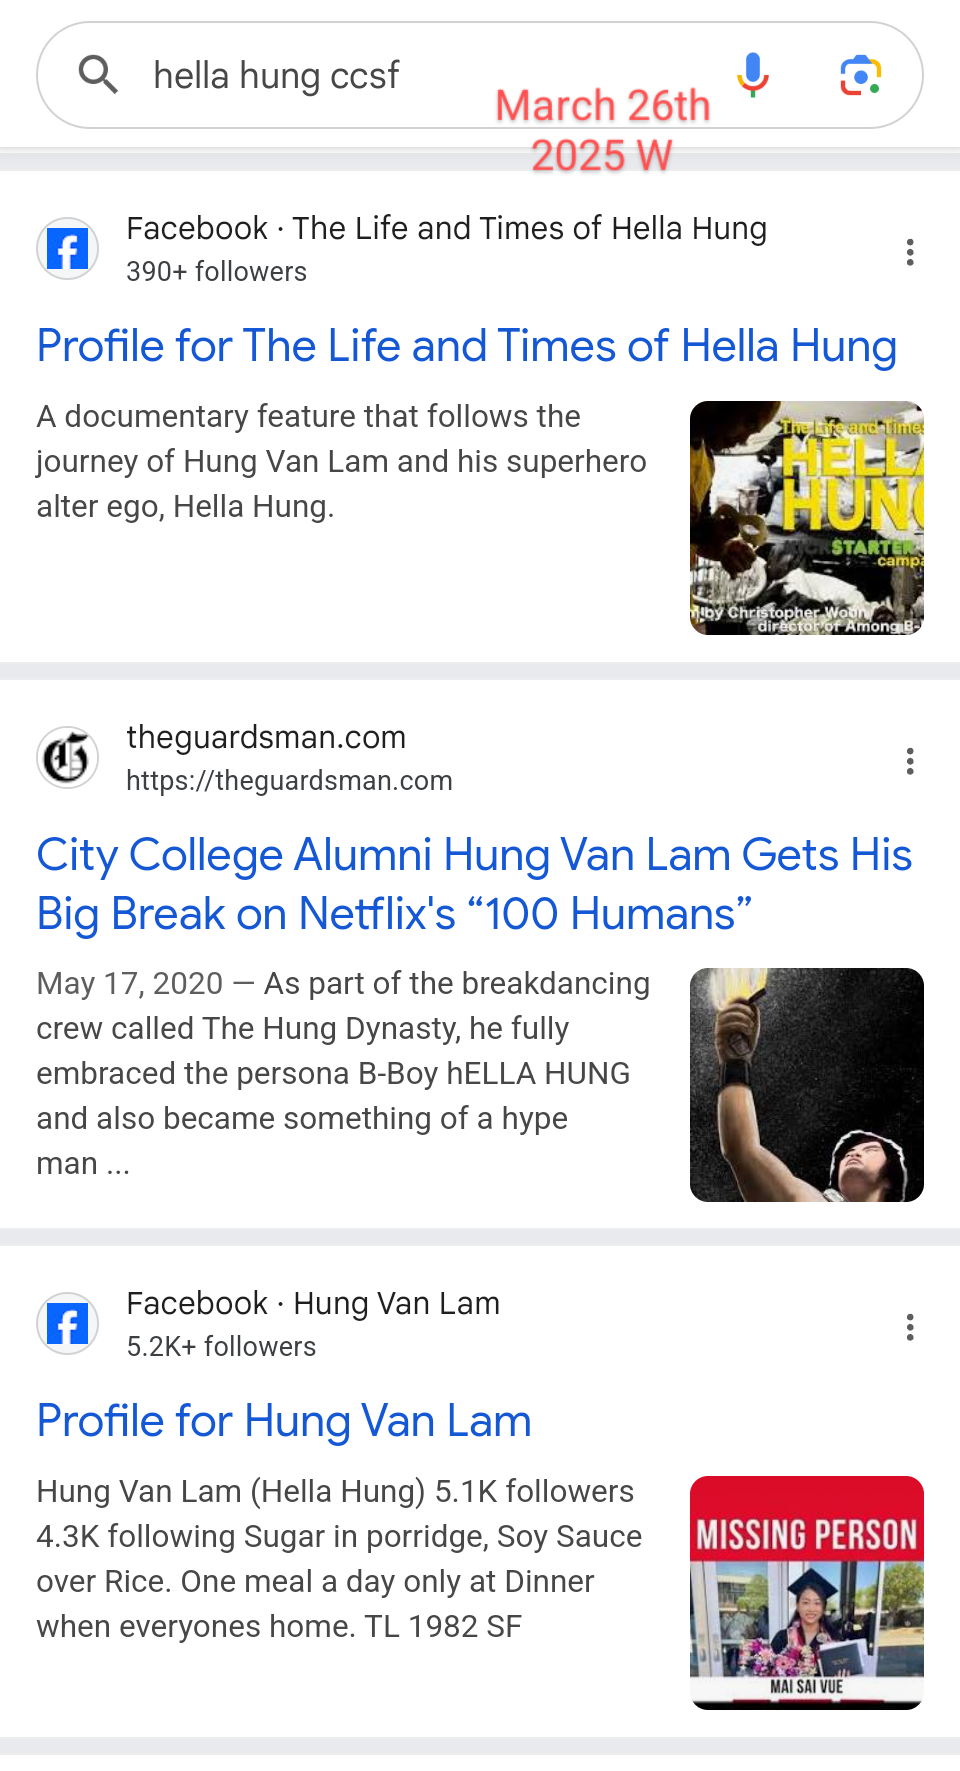Click the Missing Person thumbnail image
This screenshot has height=1771, width=960.
[806, 1593]
